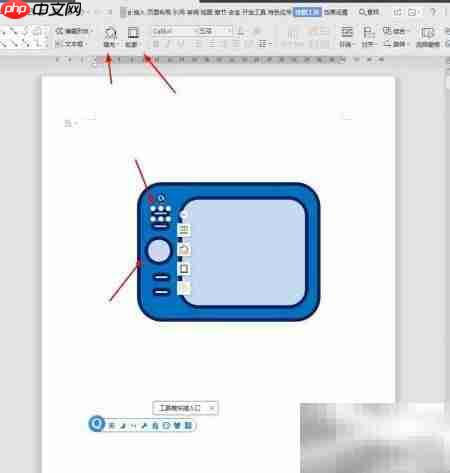Click the Edit Shape (编辑形状) option
The width and height of the screenshot is (450, 473).
tap(73, 31)
